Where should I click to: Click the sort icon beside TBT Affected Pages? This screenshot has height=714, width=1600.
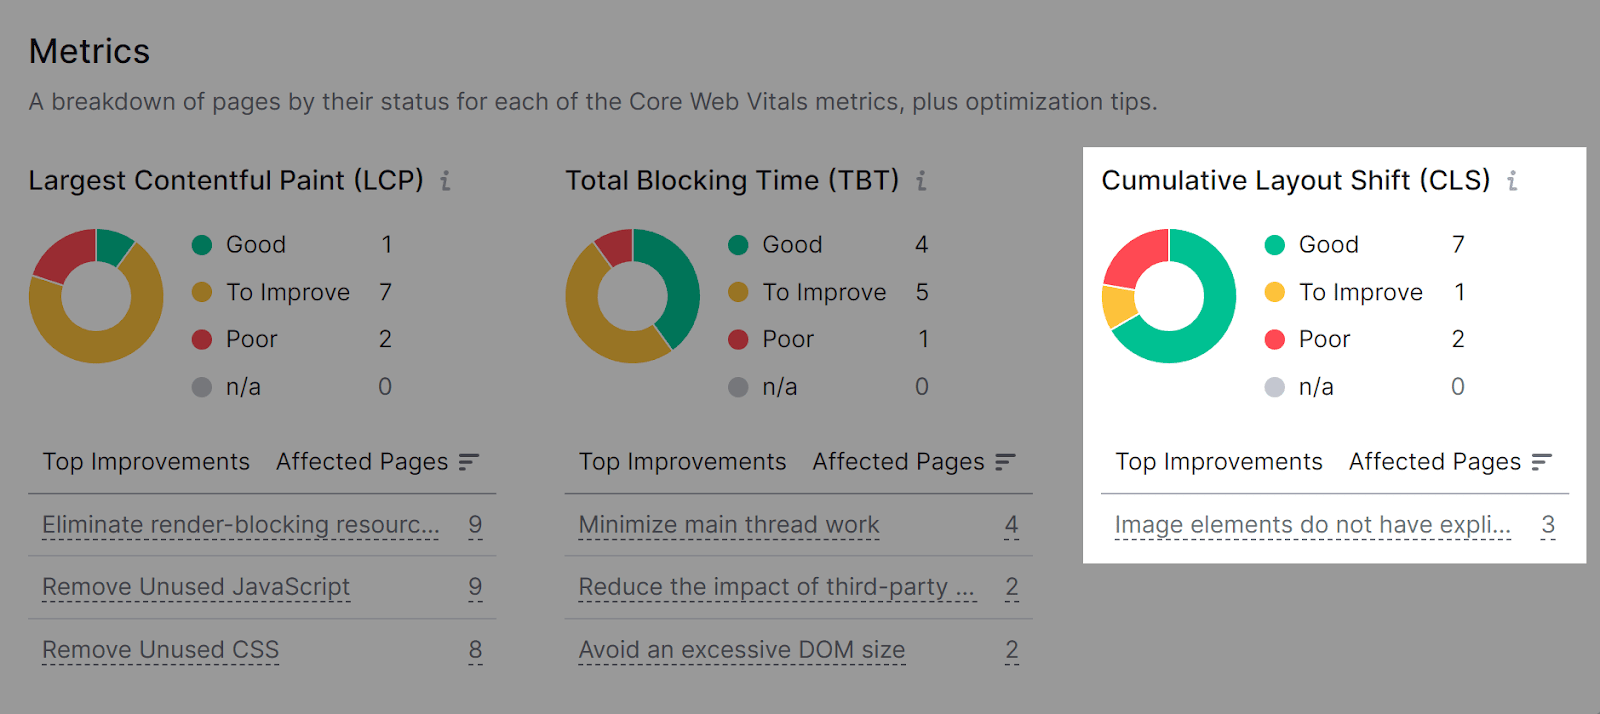click(1006, 462)
